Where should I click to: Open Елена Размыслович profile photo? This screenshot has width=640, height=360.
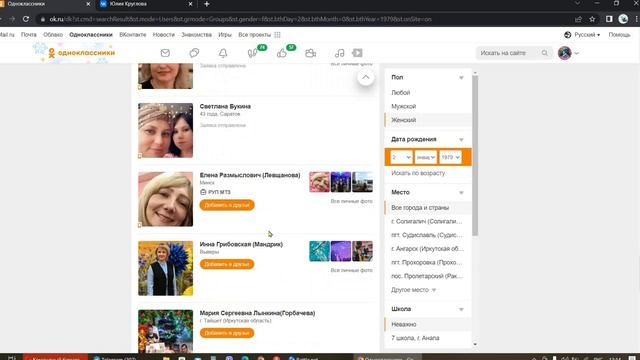pyautogui.click(x=165, y=199)
